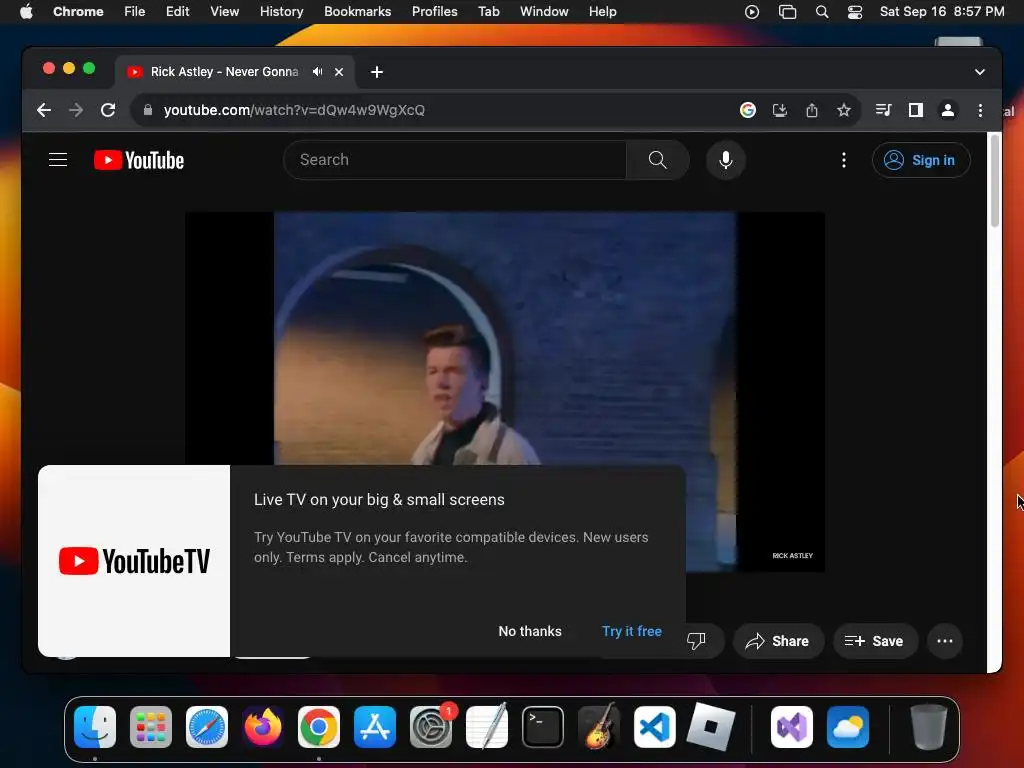Screen dimensions: 1024x768
Task: Click the page vertical scrollbar thumb
Action: tap(995, 181)
